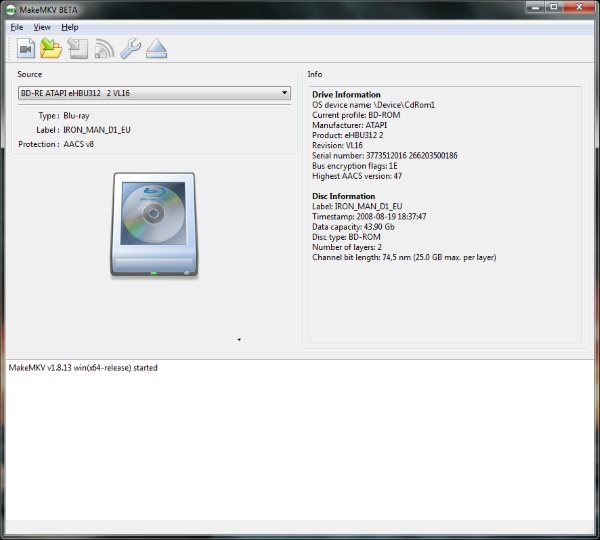
Task: Click the 'Type : Blu-ray' text
Action: click(x=64, y=116)
